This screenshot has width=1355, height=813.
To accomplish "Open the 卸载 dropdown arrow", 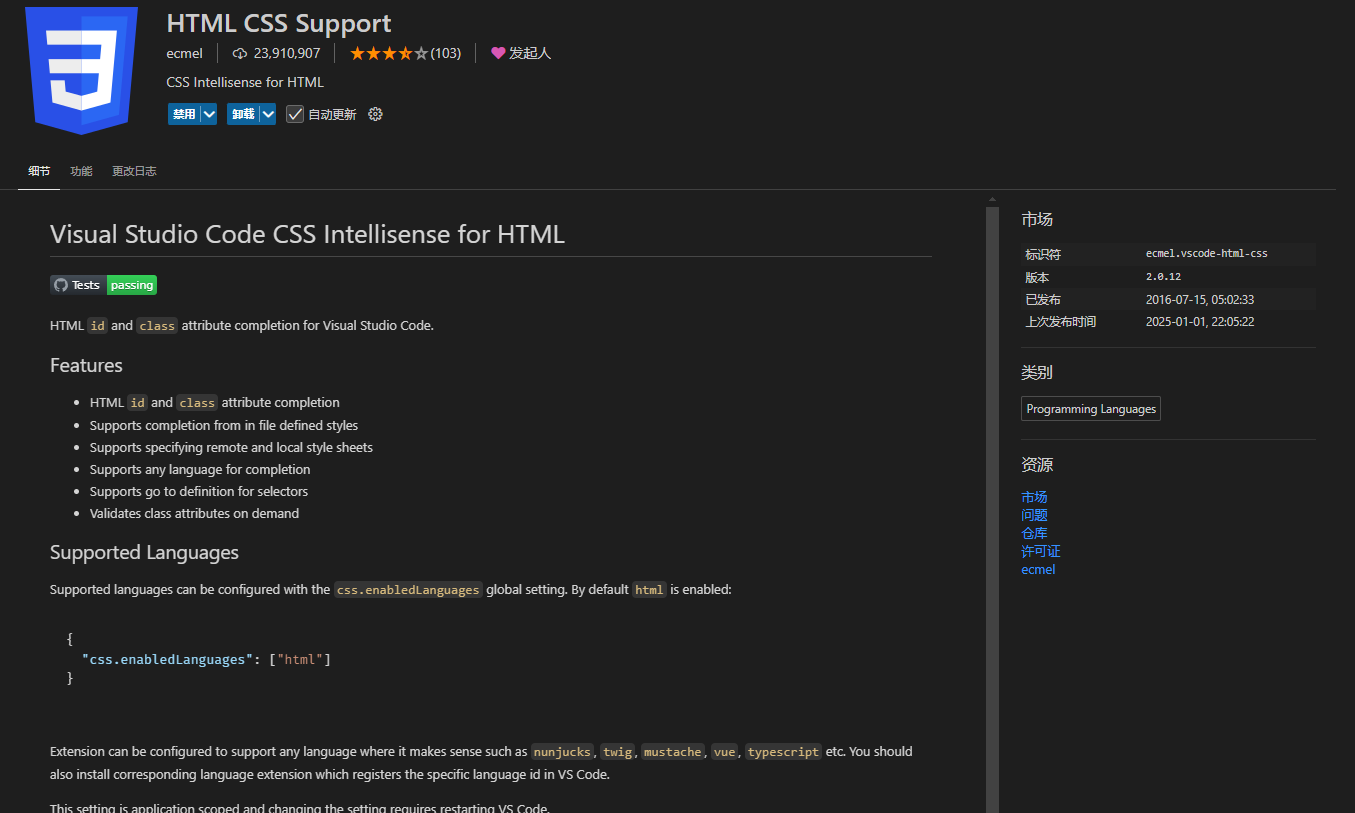I will (268, 114).
